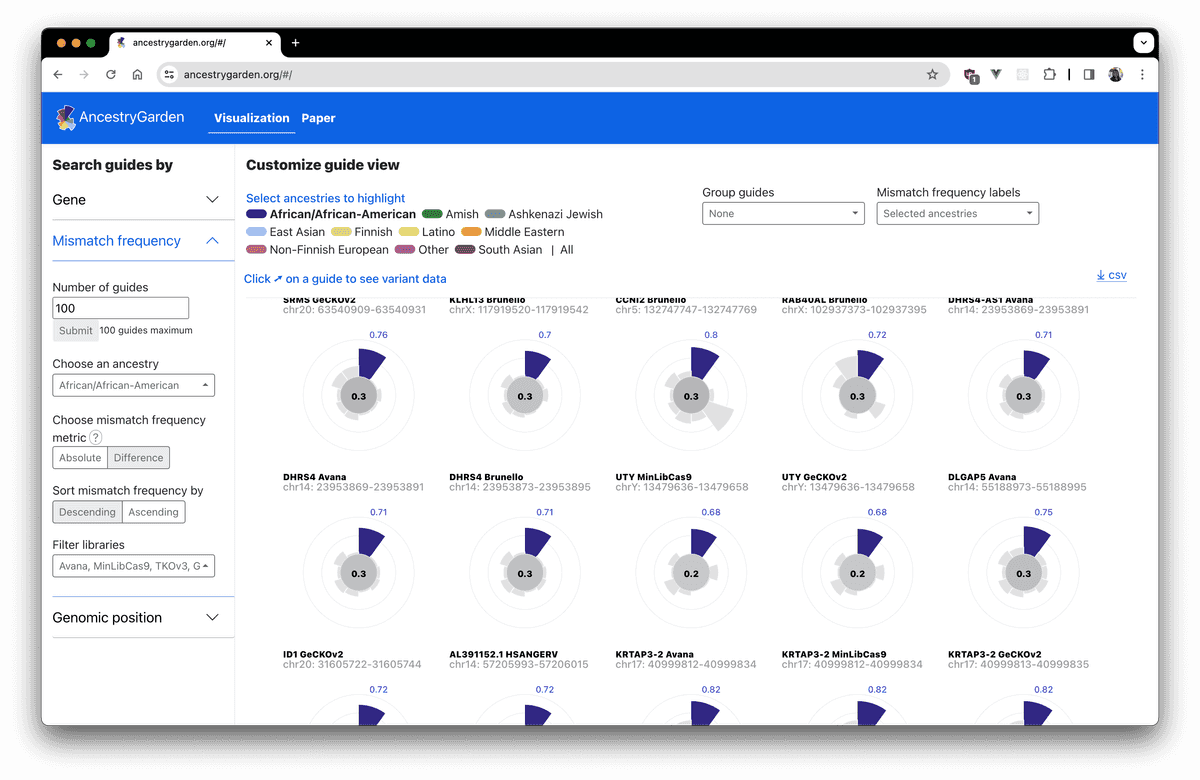The width and height of the screenshot is (1200, 780).
Task: Click the AncestryGarden logo icon
Action: pos(66,118)
